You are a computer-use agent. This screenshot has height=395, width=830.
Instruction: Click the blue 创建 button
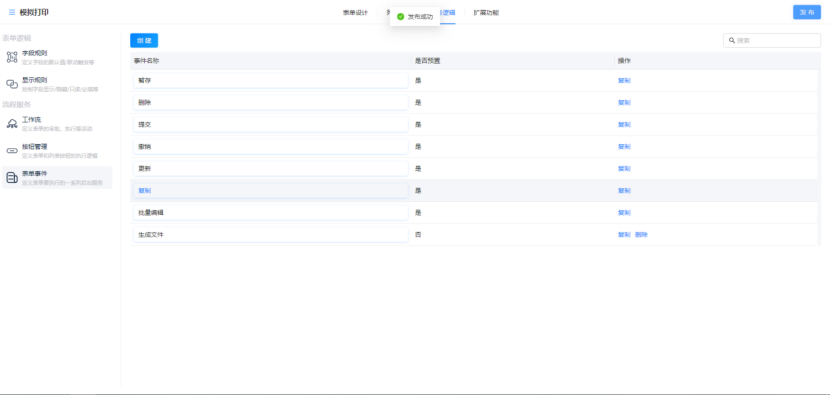click(144, 40)
